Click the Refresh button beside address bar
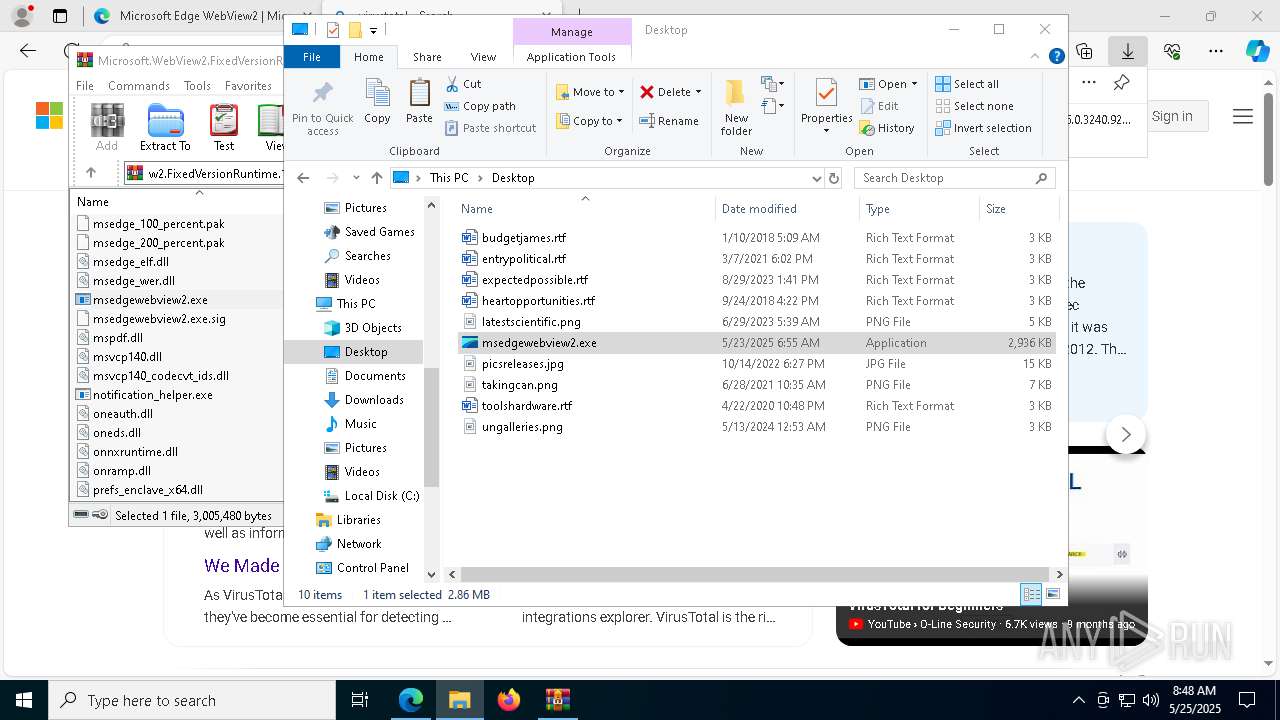This screenshot has width=1280, height=720. (834, 178)
